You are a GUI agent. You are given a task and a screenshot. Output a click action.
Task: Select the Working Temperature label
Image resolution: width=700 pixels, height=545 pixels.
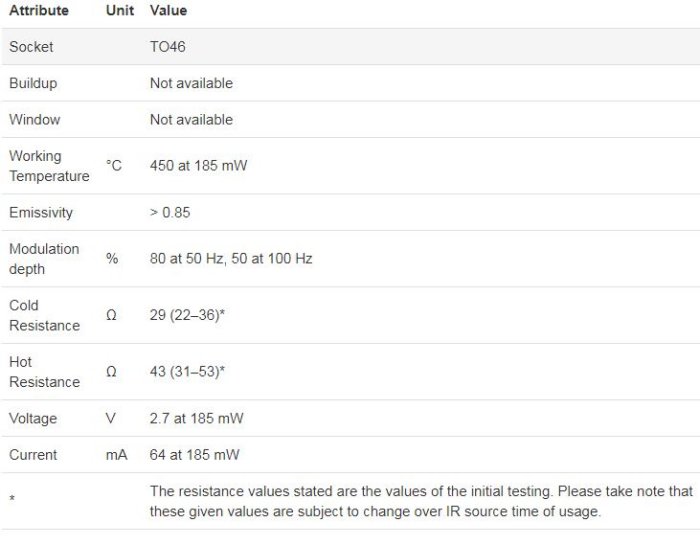[49, 166]
